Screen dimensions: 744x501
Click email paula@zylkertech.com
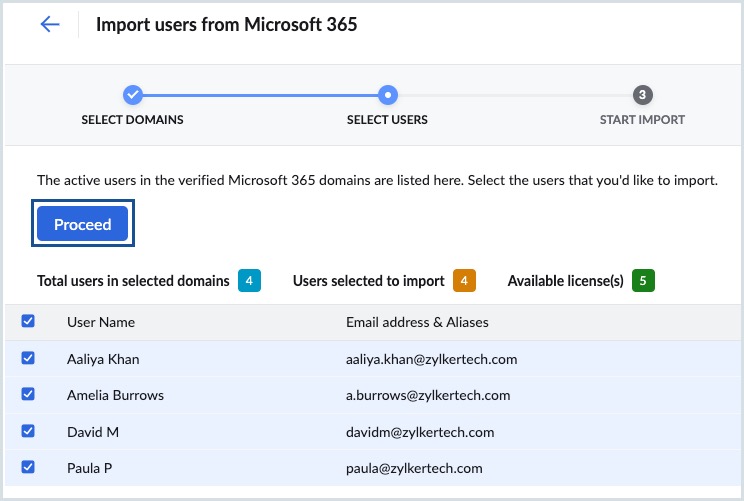(x=414, y=468)
